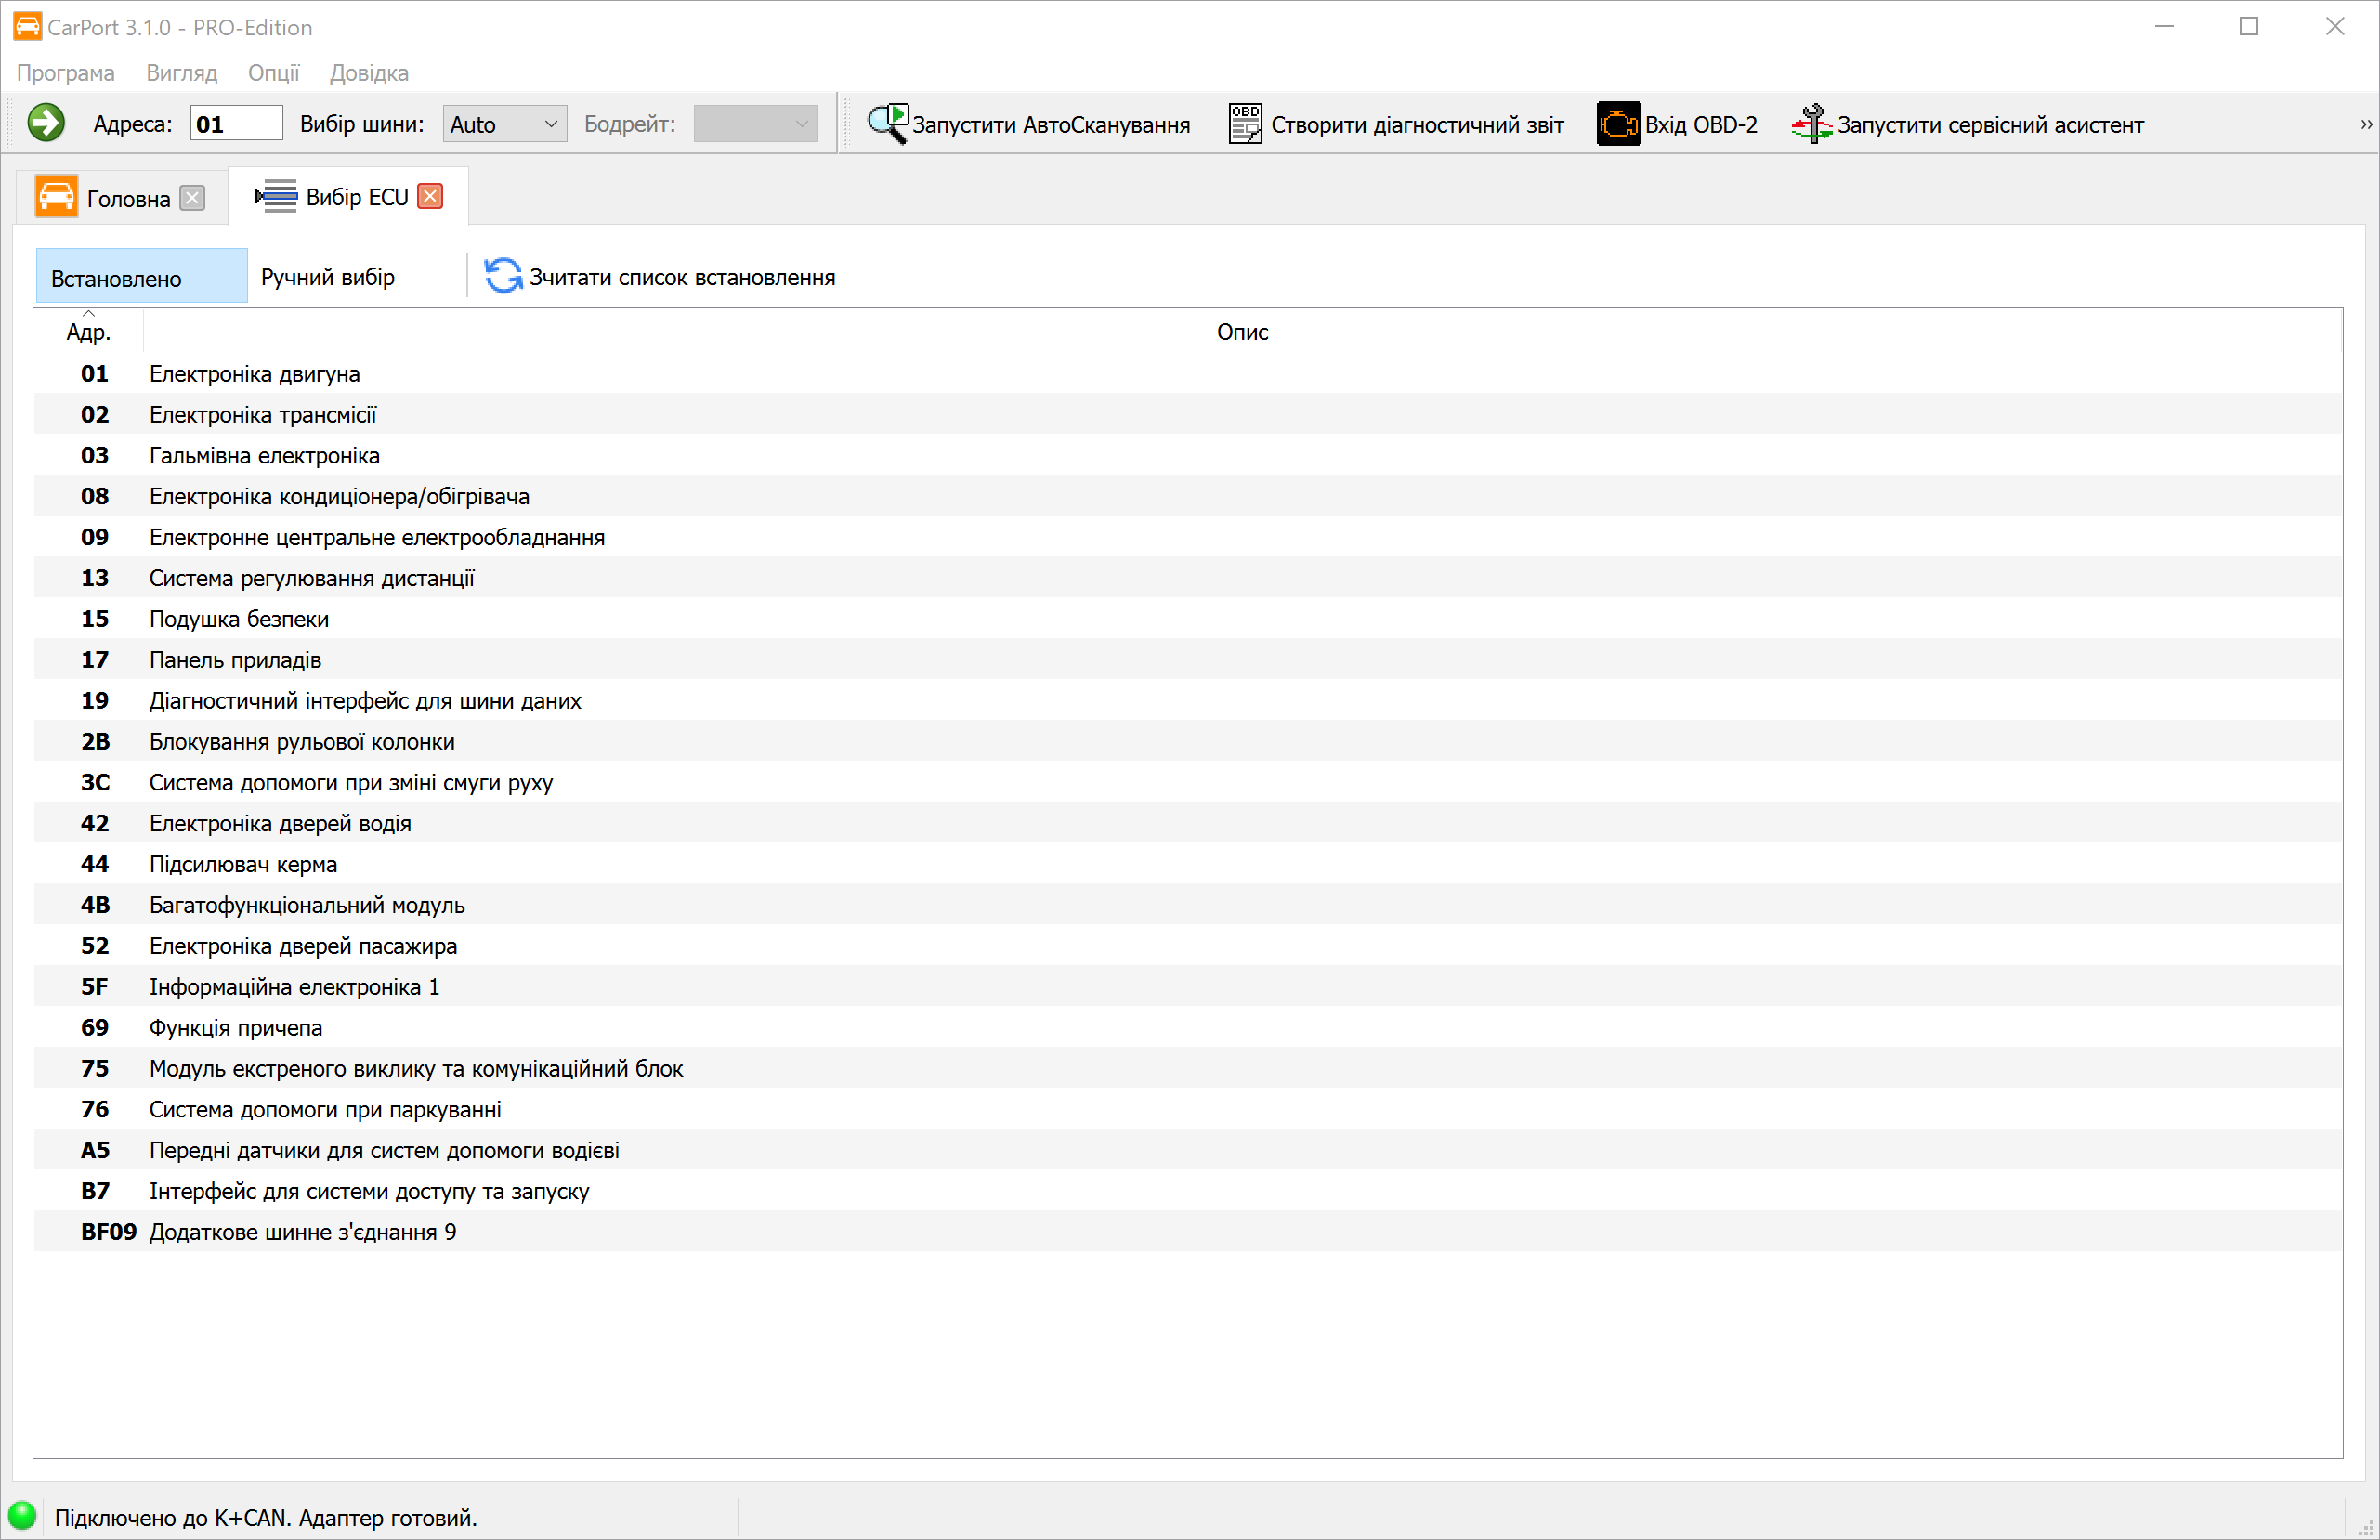The image size is (2380, 1540).
Task: Click the diagnostic report OBD icon
Action: tap(1245, 124)
